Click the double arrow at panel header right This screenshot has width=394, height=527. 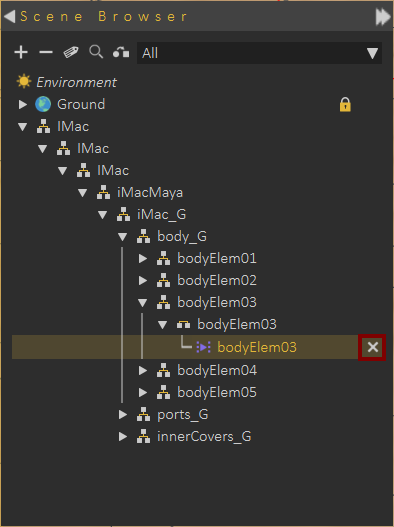point(383,16)
